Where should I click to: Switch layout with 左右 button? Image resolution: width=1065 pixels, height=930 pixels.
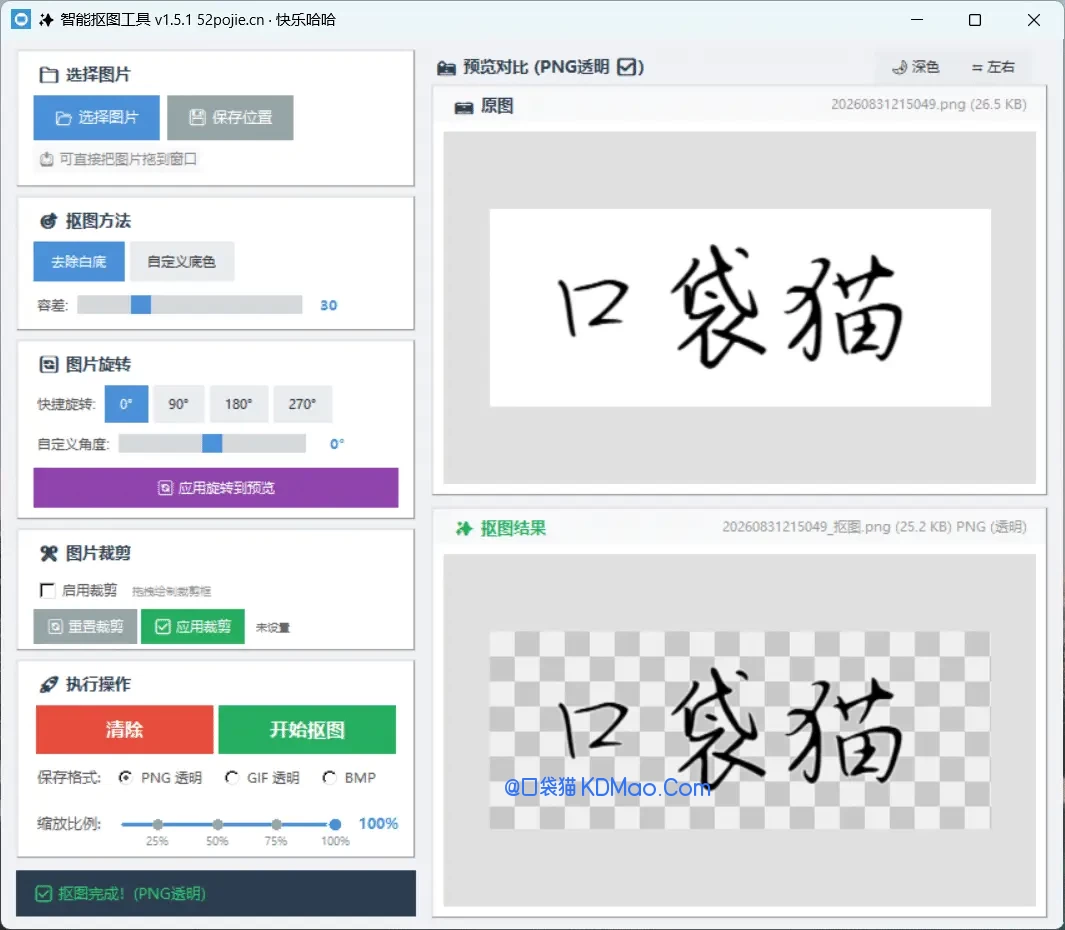(993, 67)
